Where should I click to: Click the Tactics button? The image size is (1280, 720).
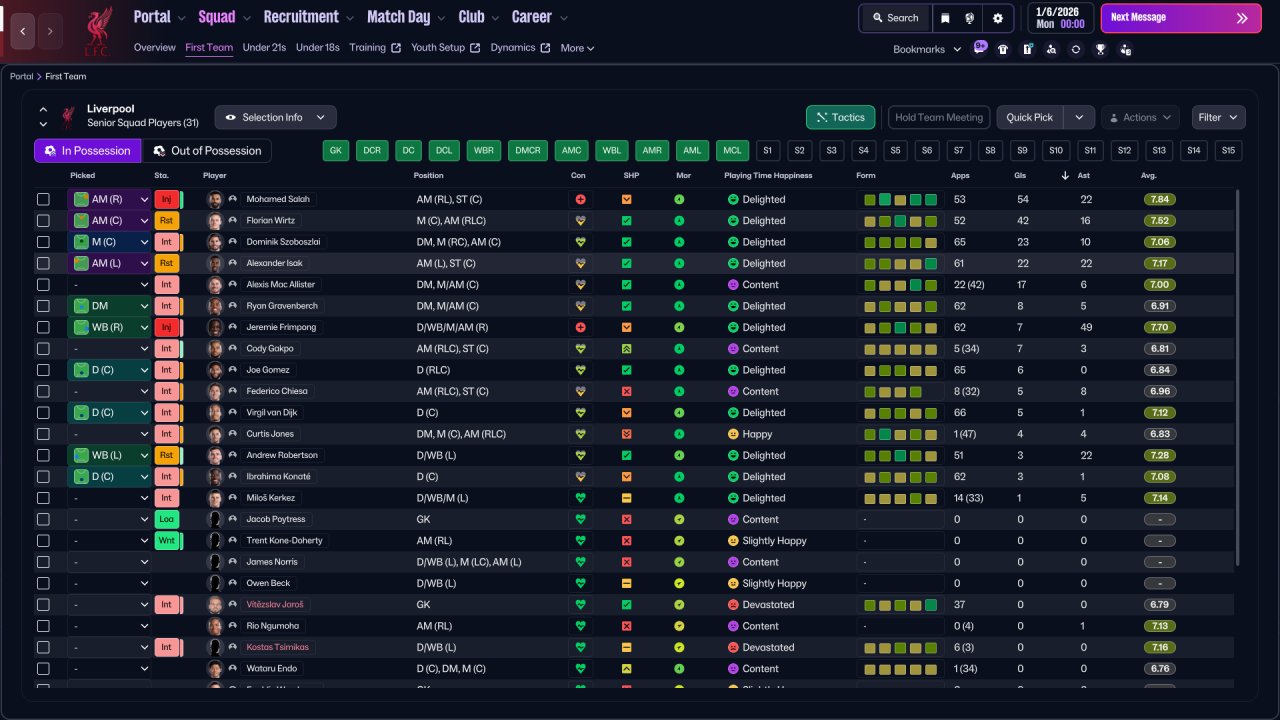(840, 117)
